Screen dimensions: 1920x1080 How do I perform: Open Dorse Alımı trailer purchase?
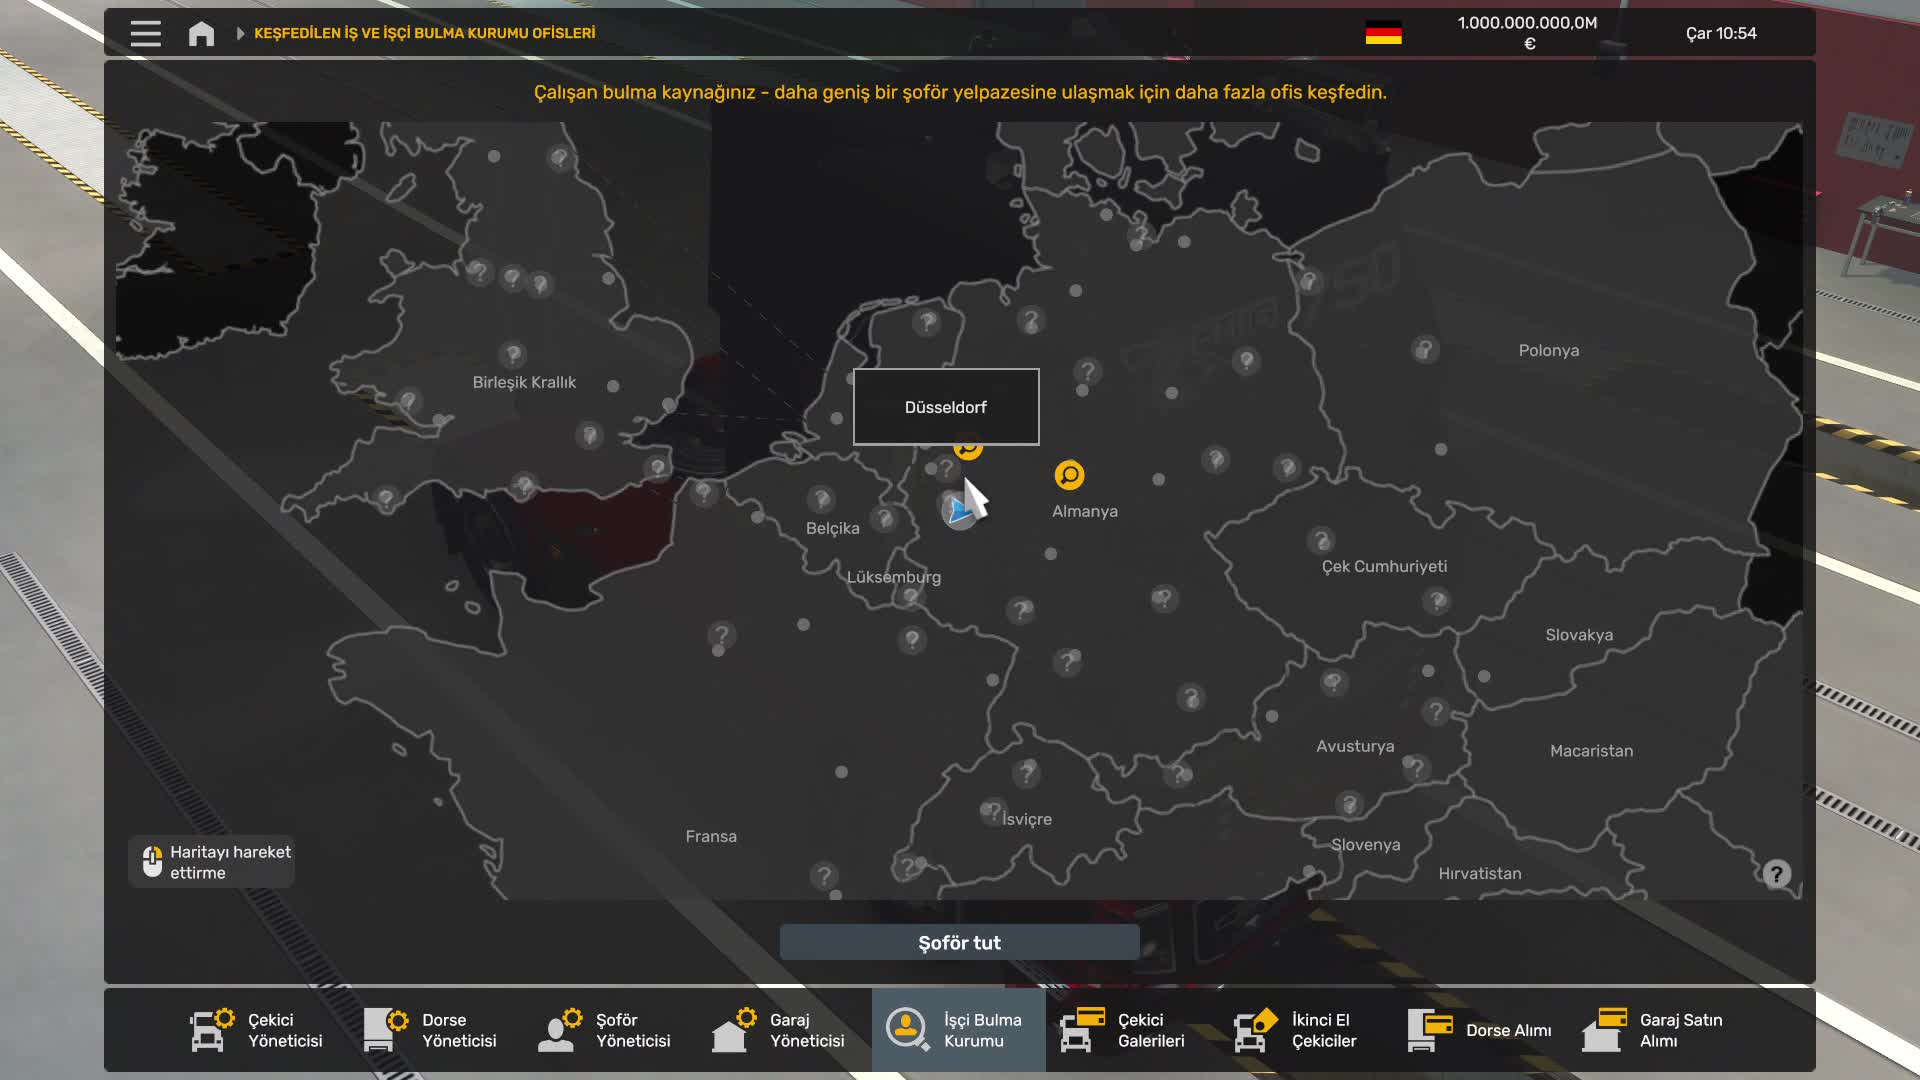(1481, 1030)
